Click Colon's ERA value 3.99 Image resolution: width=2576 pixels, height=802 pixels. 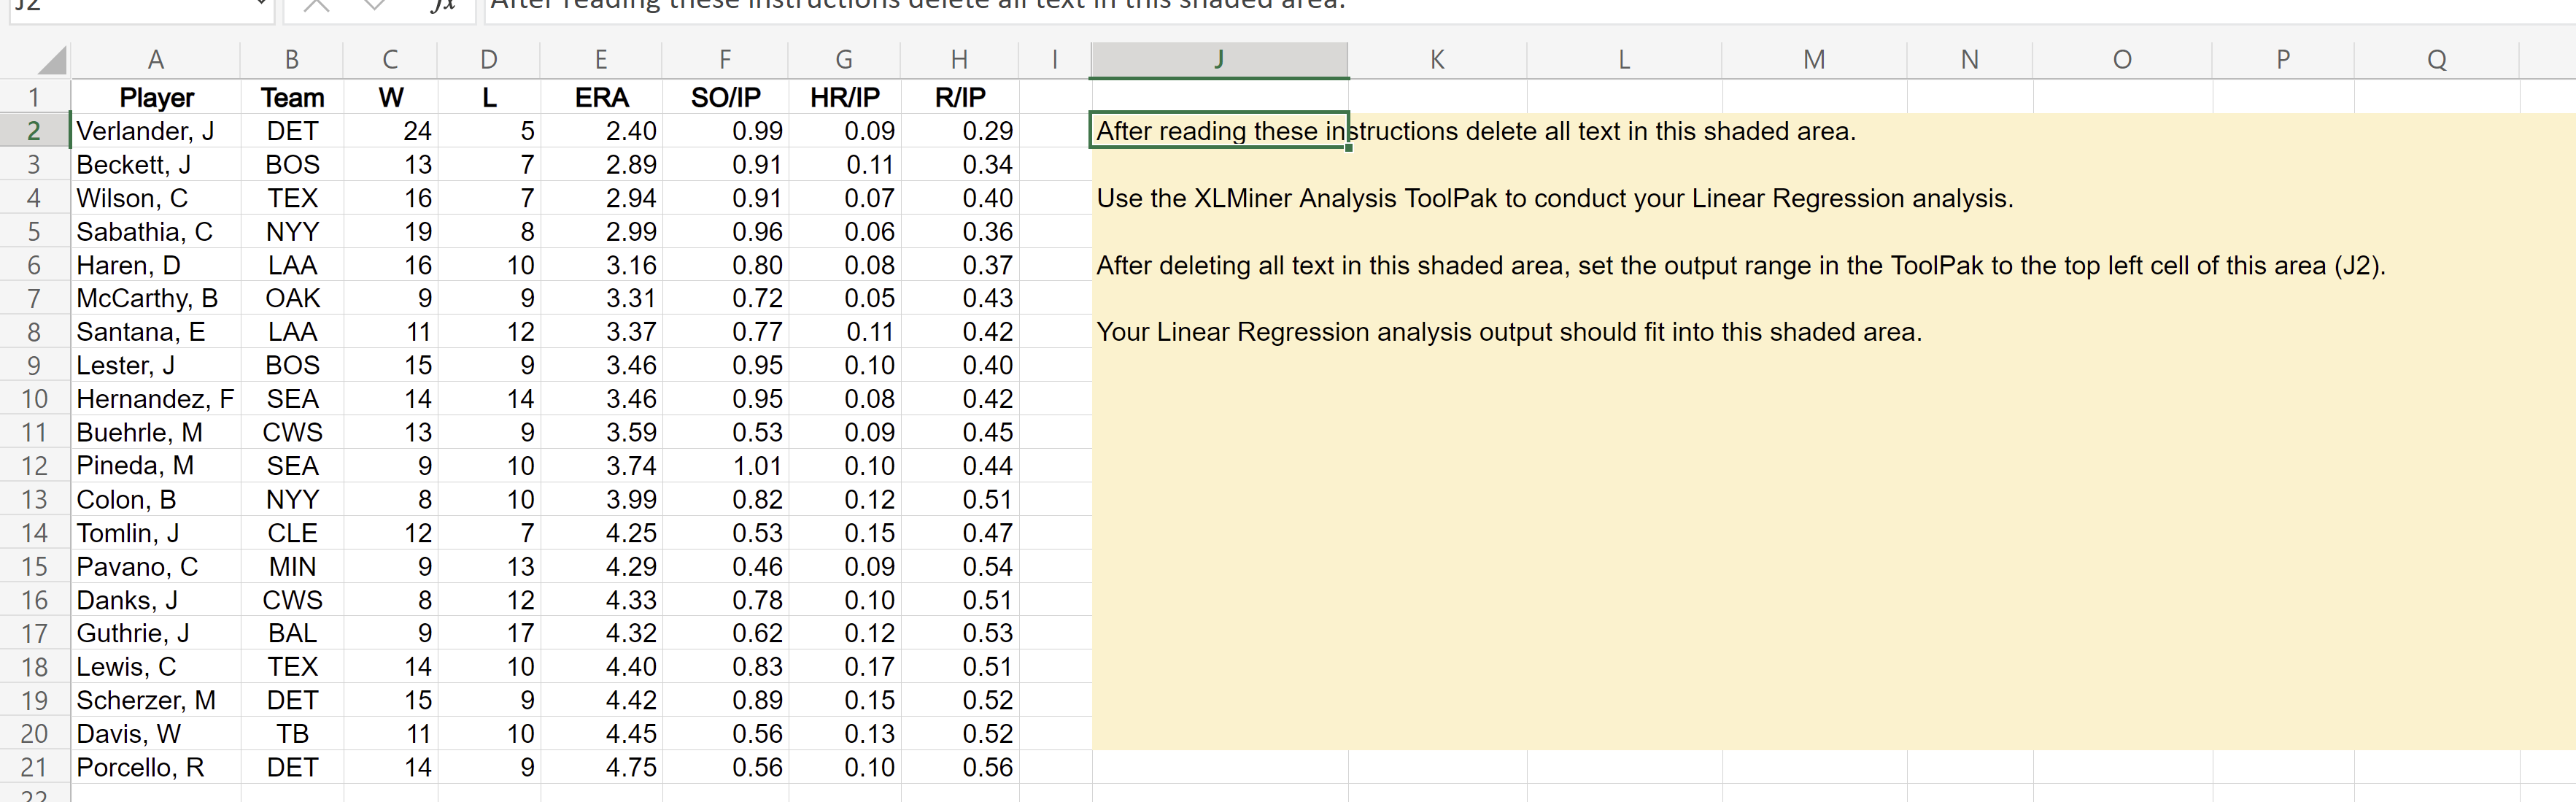601,499
